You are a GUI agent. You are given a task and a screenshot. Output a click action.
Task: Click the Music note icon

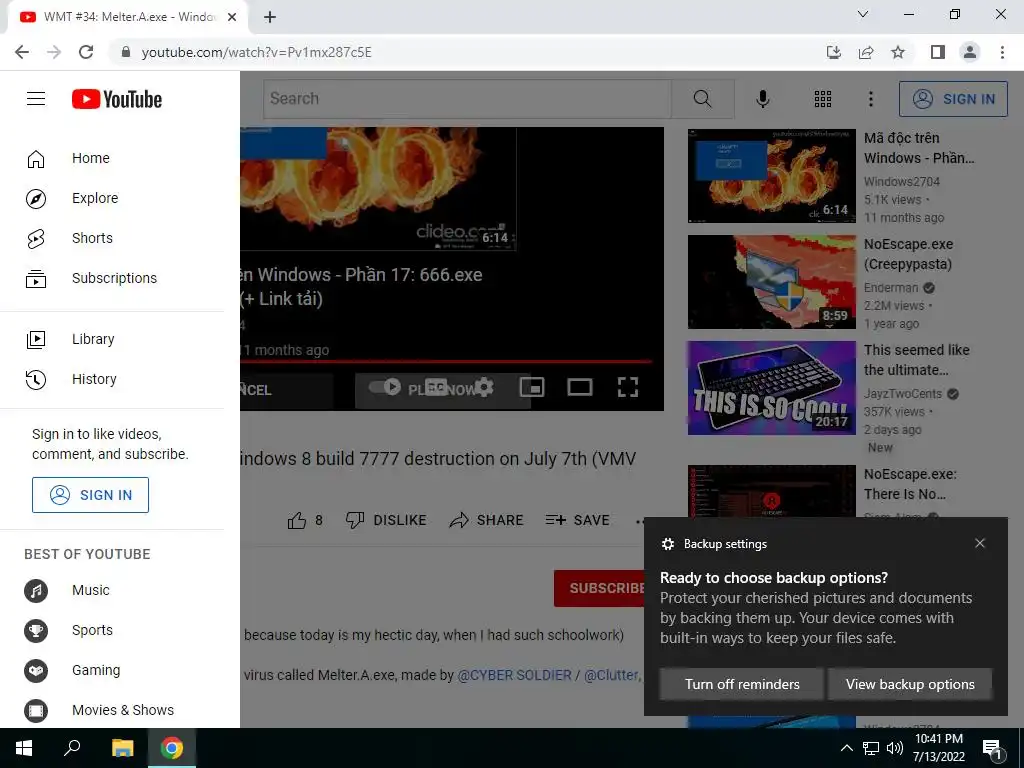36,591
